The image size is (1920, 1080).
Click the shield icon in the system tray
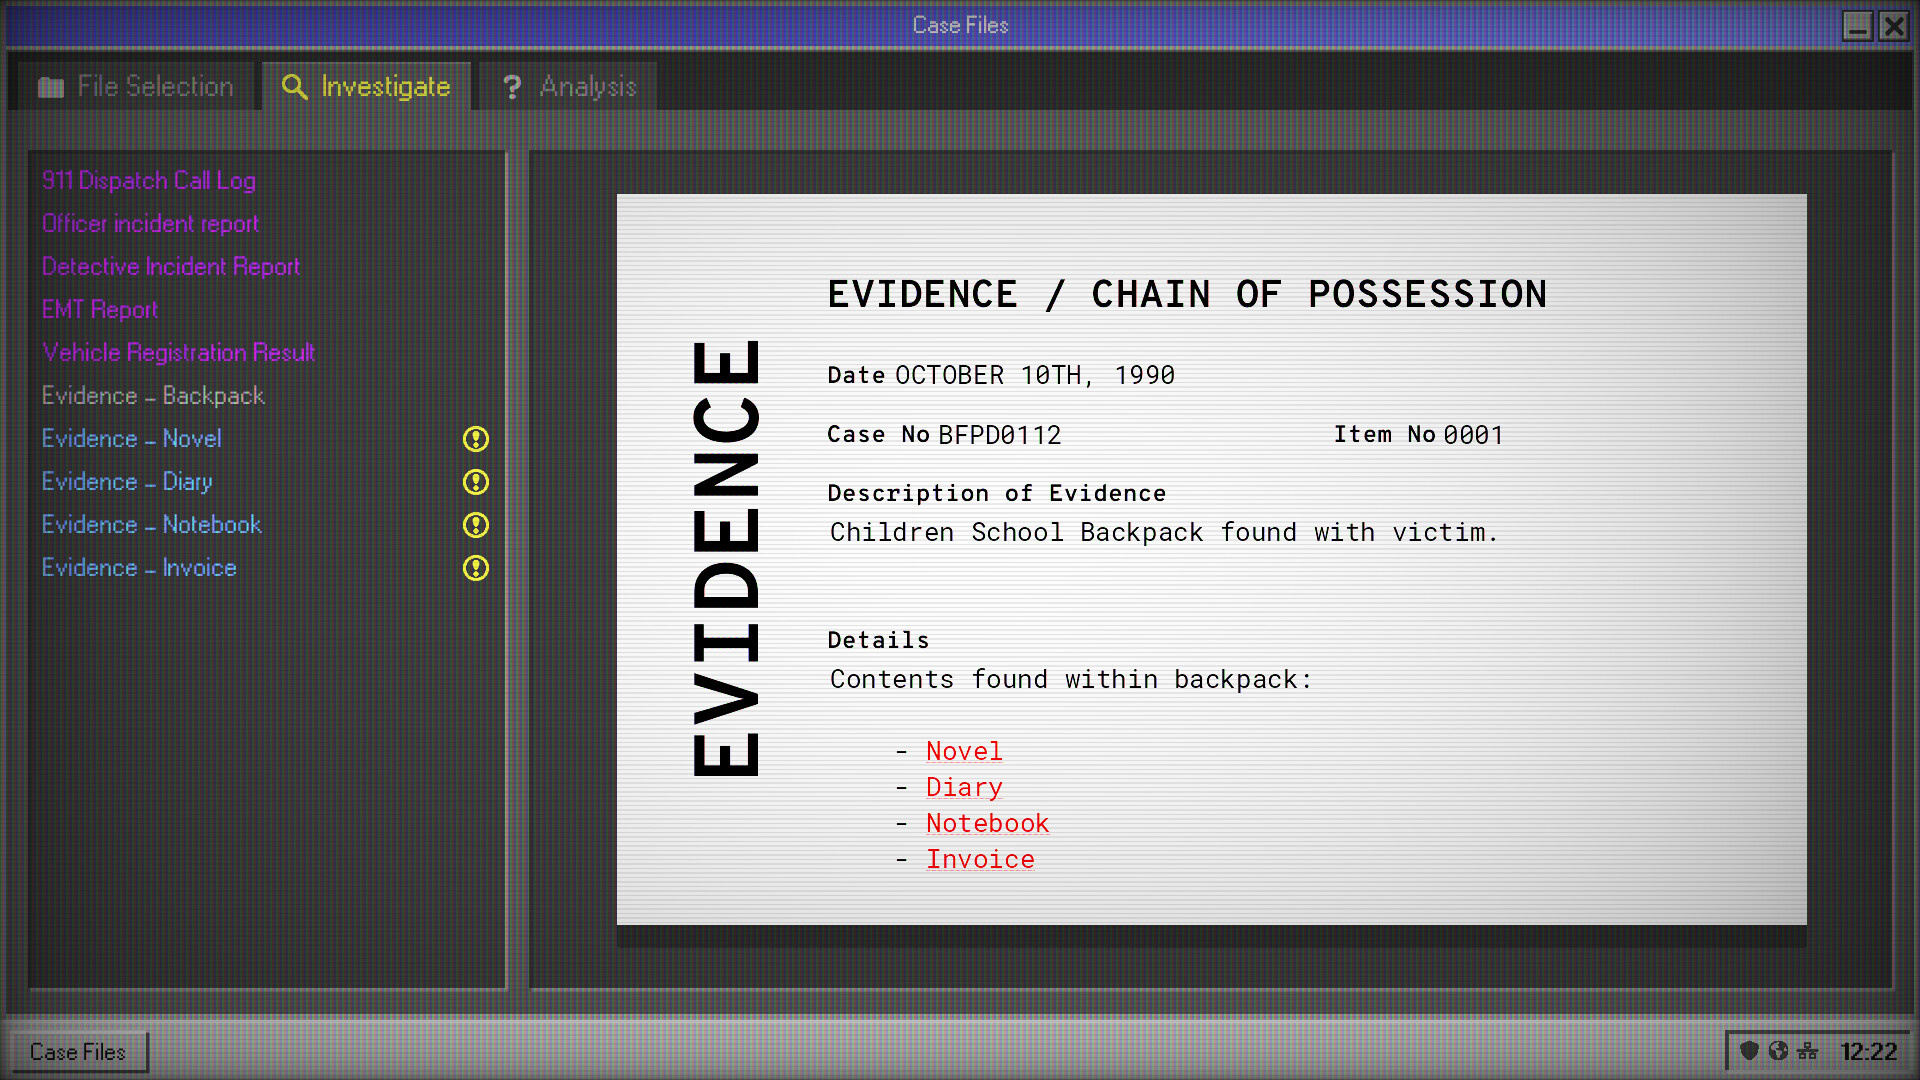coord(1749,1051)
